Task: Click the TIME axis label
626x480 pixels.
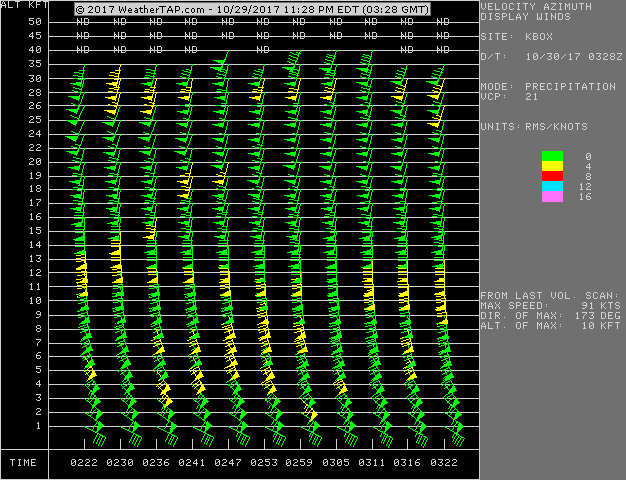Action: [23, 462]
